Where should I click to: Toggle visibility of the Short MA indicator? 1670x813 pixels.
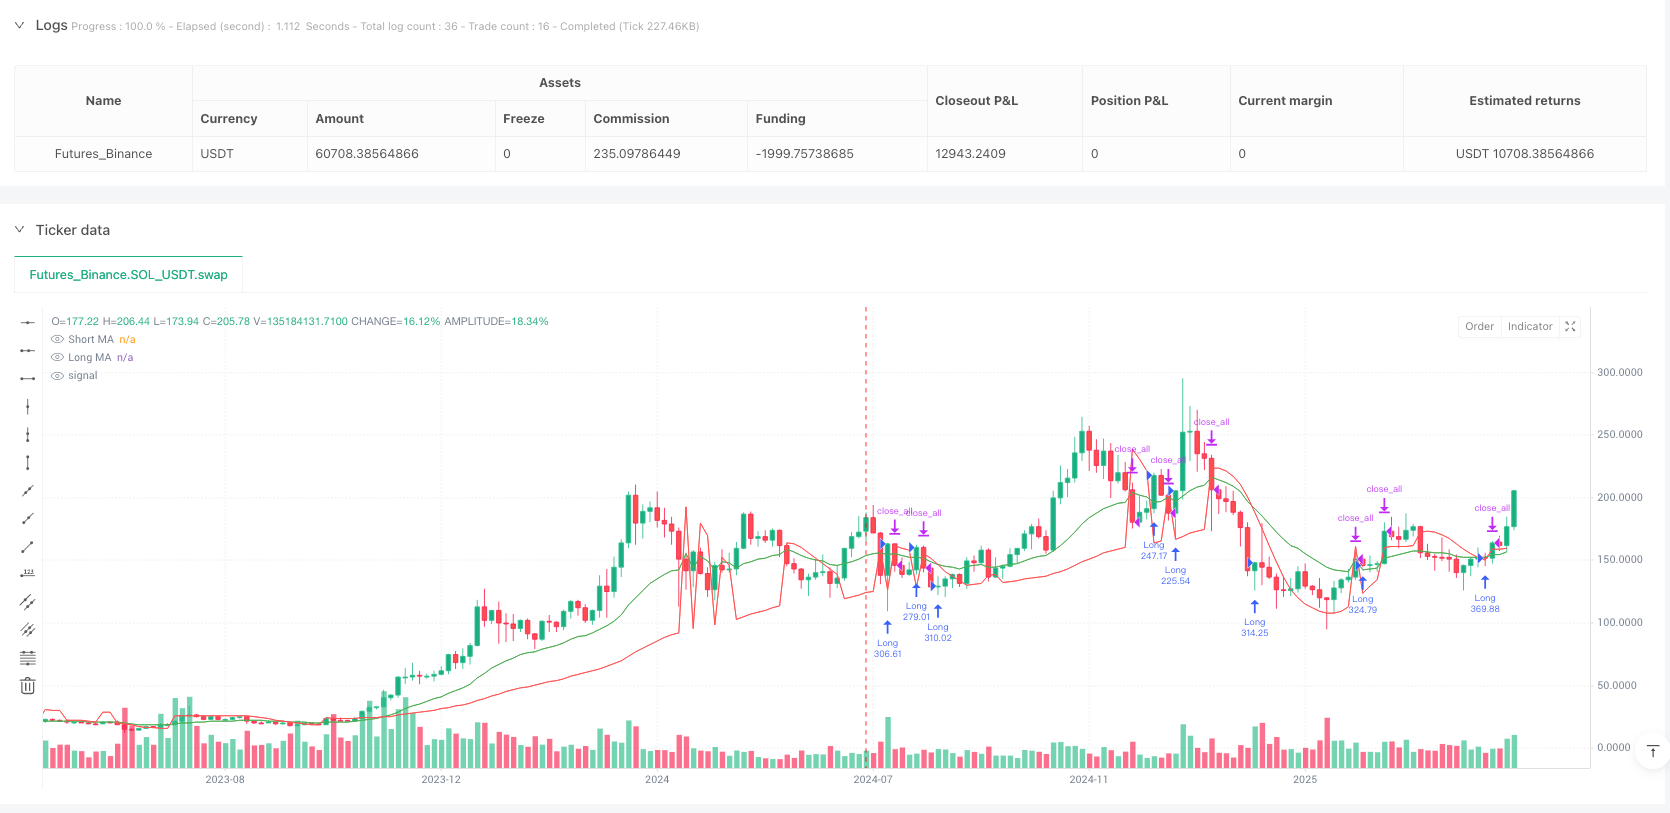point(57,340)
